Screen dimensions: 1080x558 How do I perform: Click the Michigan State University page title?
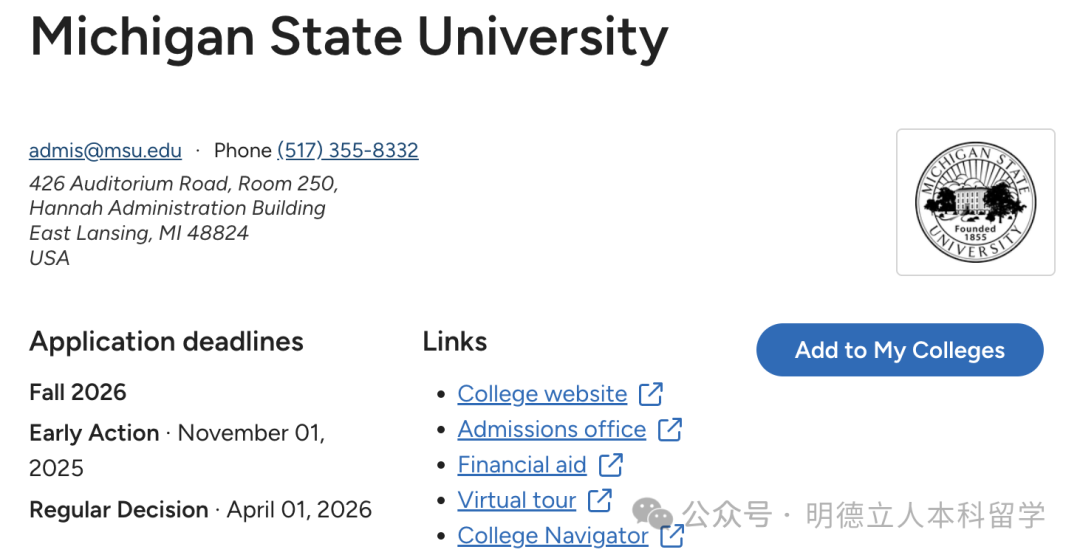(348, 37)
